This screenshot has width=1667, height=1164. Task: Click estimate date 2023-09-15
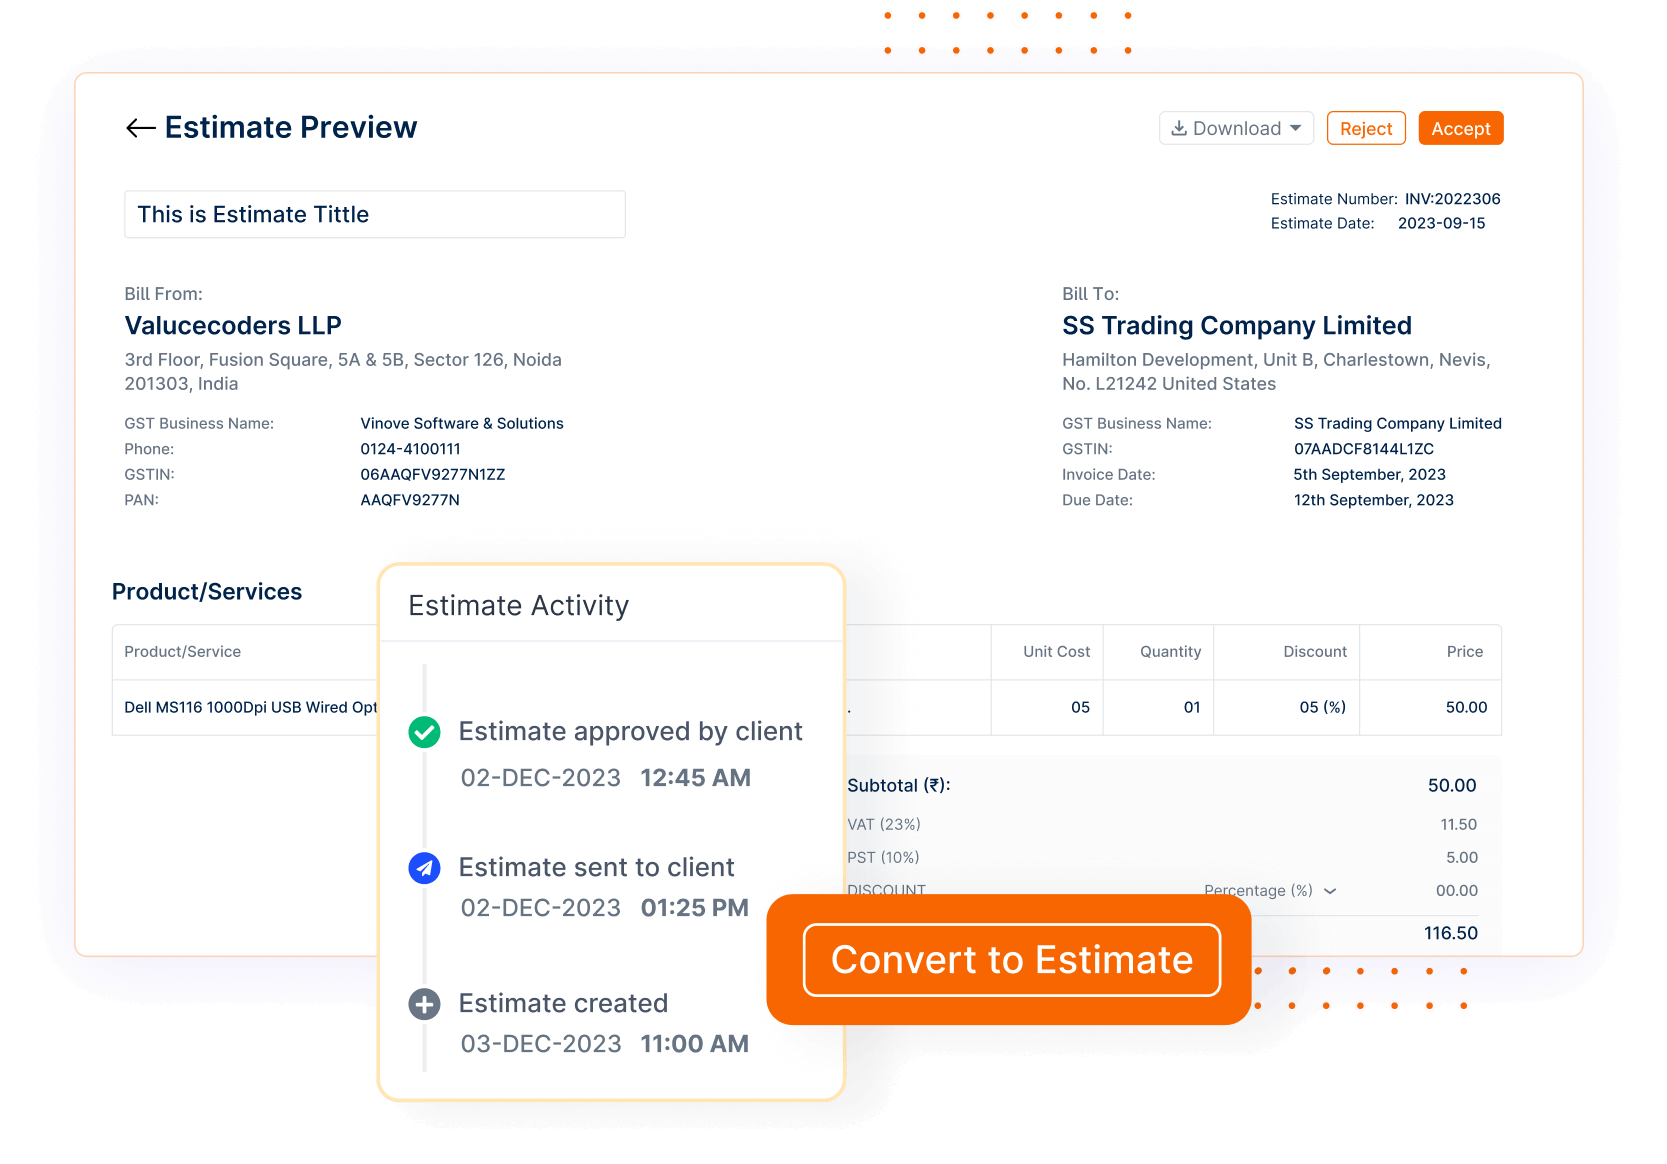[x=1441, y=223]
